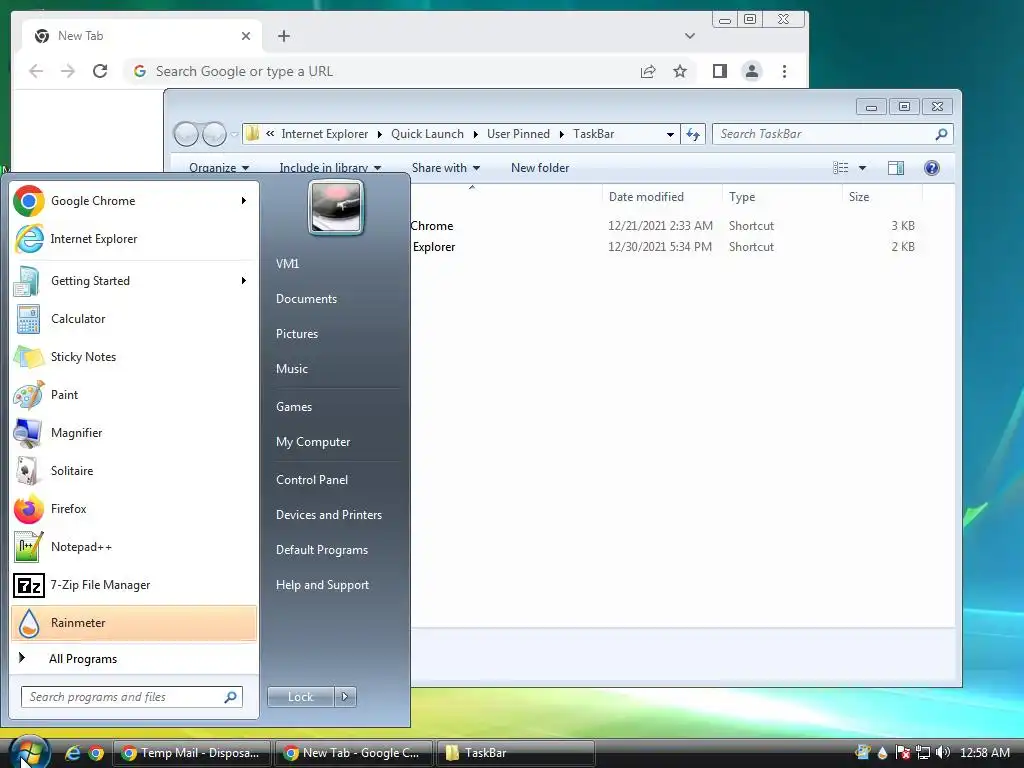The height and width of the screenshot is (768, 1024).
Task: Open Devices and Printers
Action: point(328,515)
